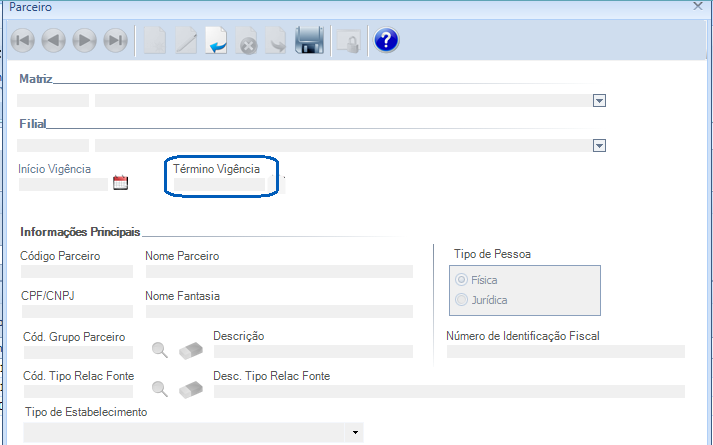Click the Matriz code field
This screenshot has height=445, width=713.
click(53, 100)
